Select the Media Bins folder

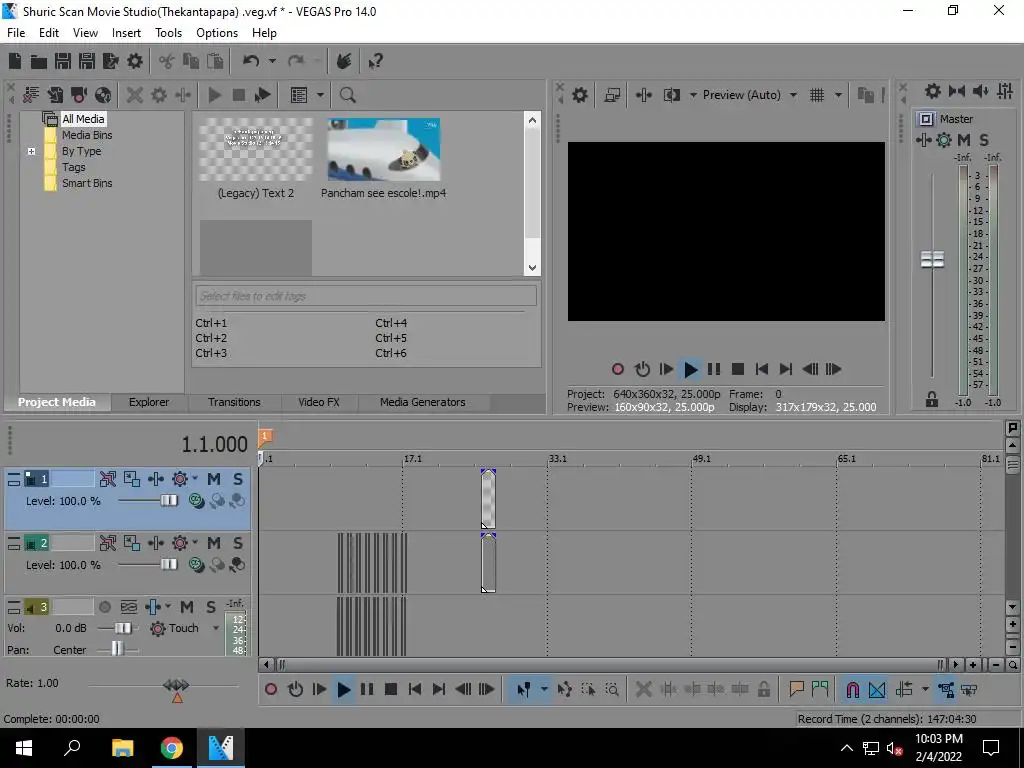(87, 135)
